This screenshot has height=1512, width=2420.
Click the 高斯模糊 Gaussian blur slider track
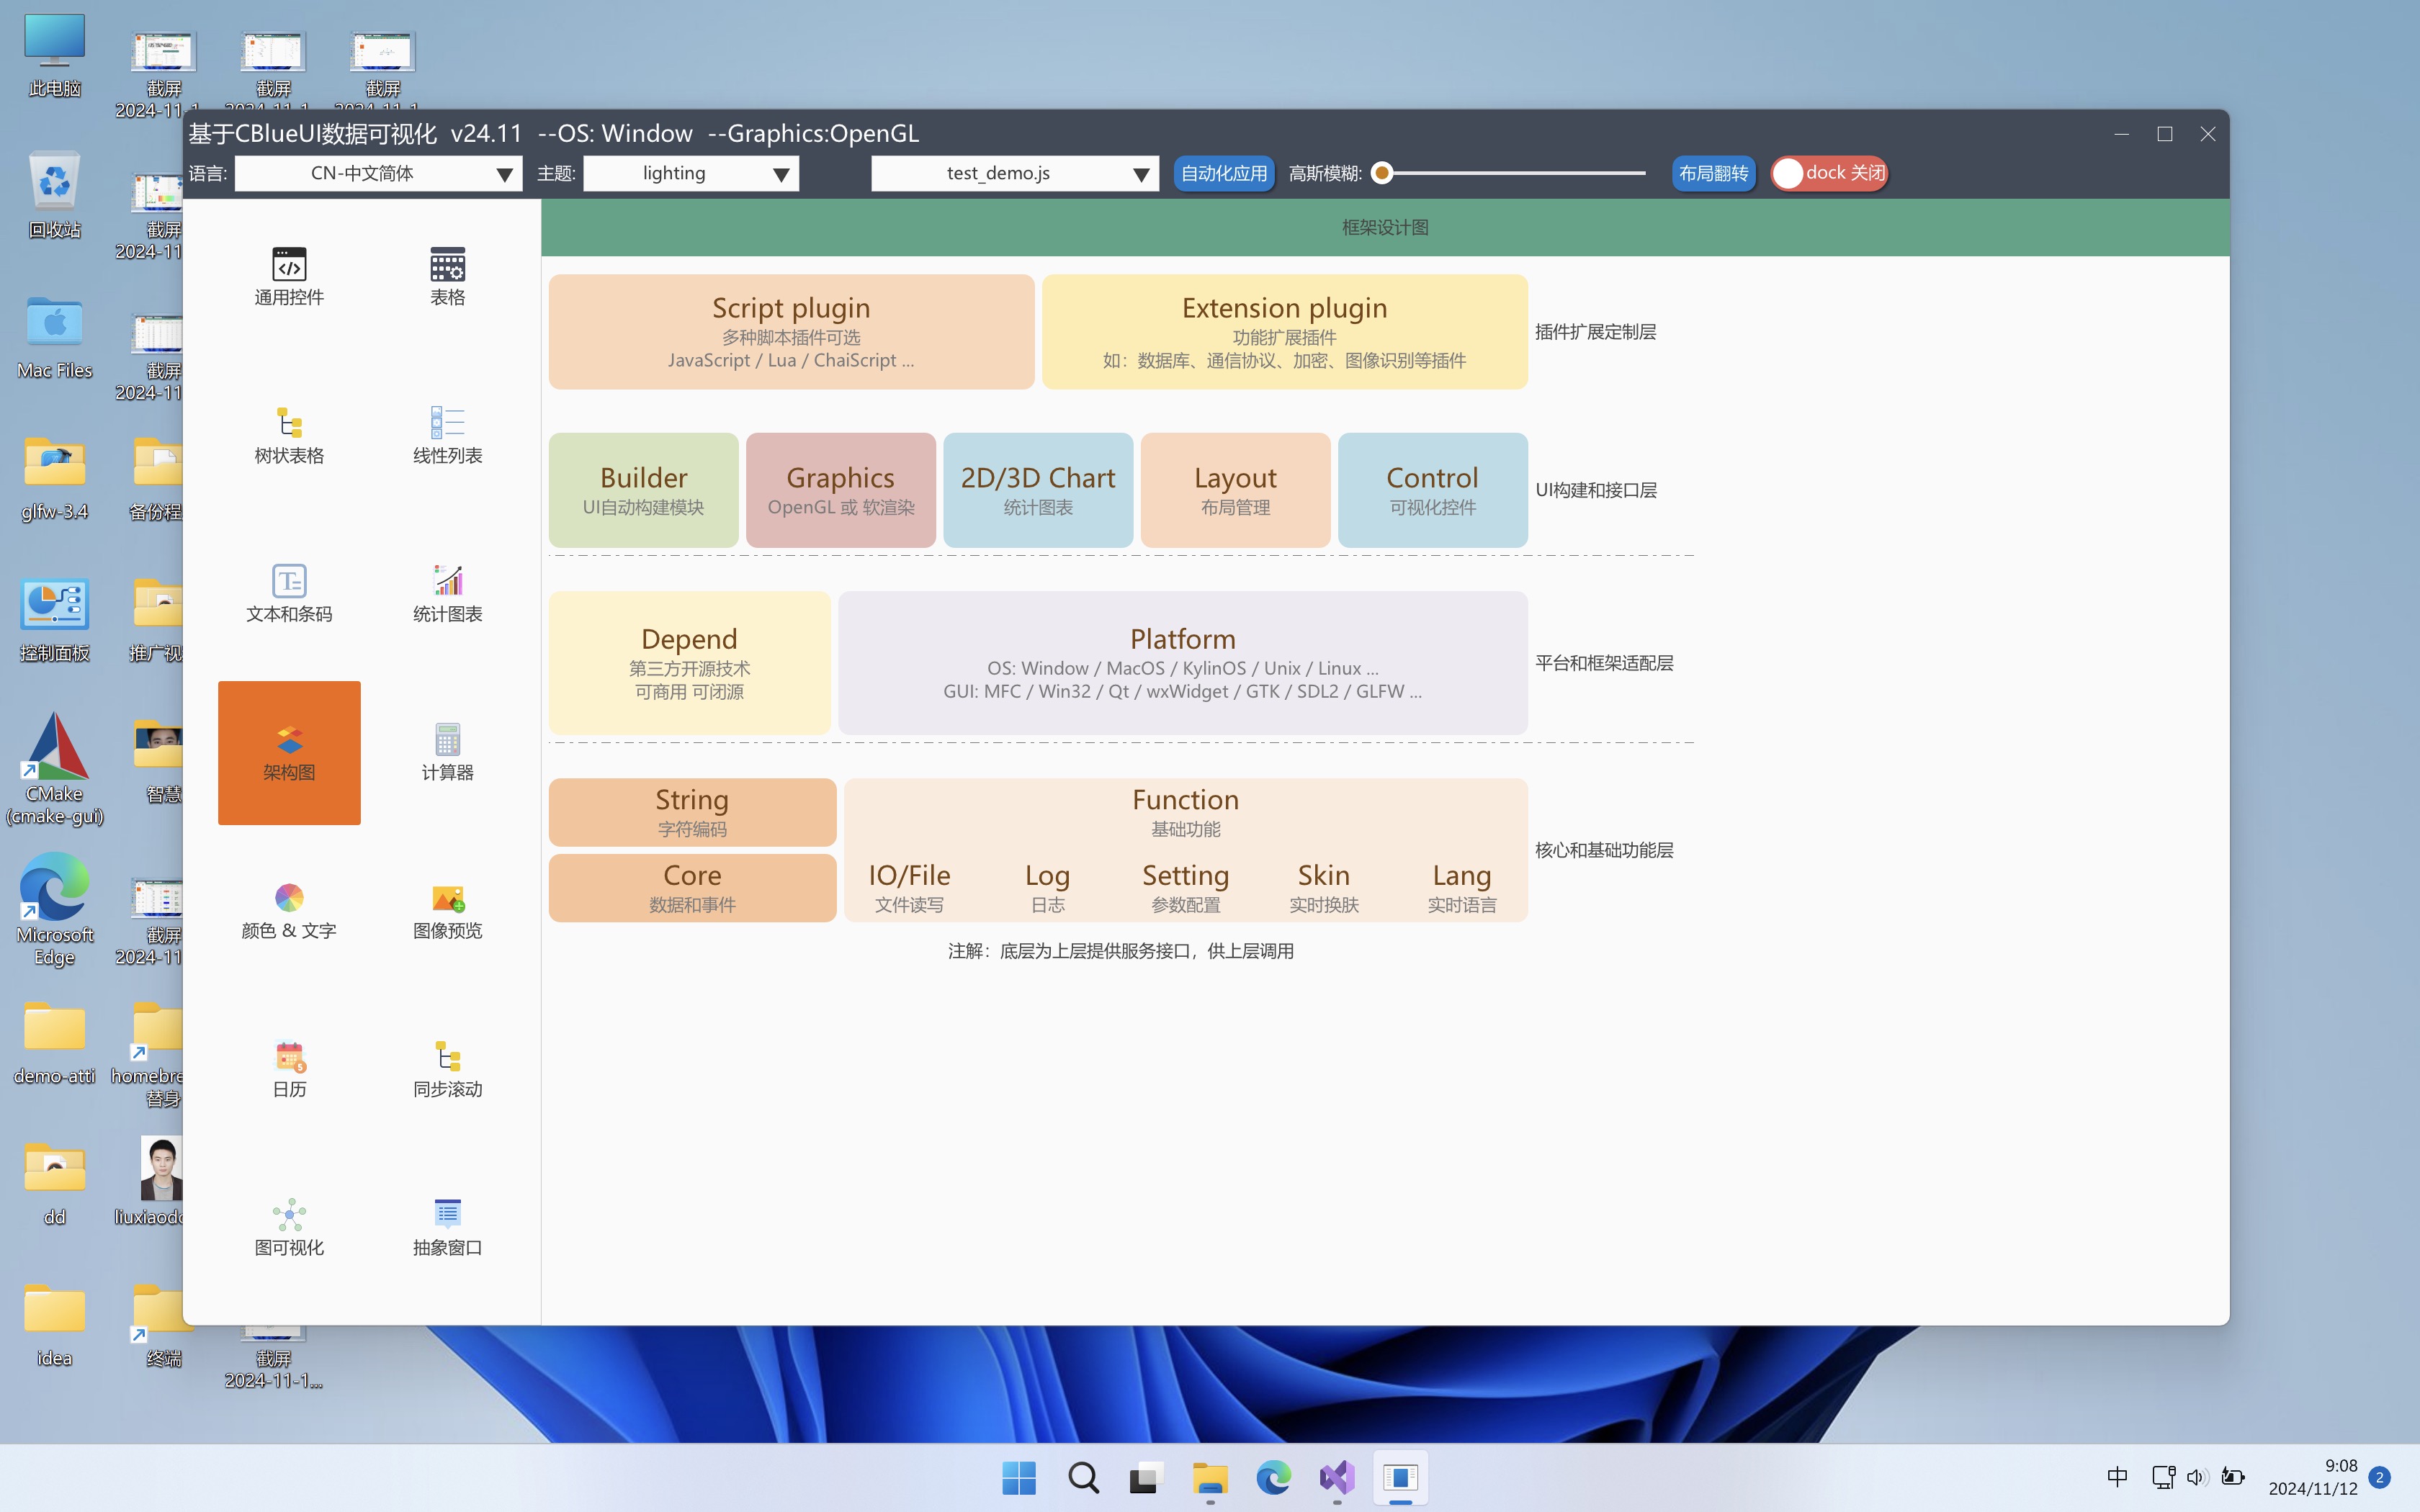tap(1515, 173)
